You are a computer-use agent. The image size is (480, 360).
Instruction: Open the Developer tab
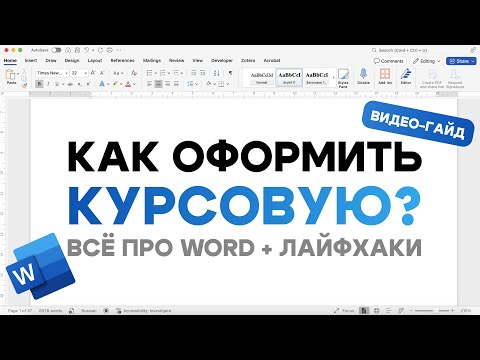pyautogui.click(x=222, y=61)
